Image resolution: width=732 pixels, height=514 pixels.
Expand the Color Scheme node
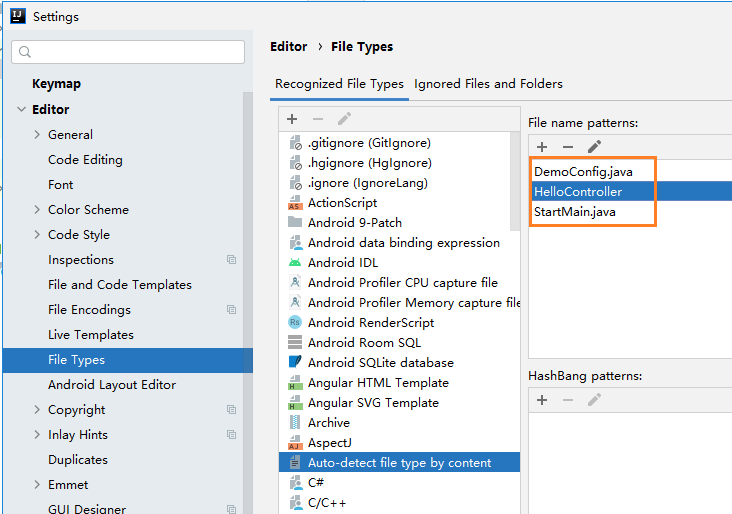37,210
